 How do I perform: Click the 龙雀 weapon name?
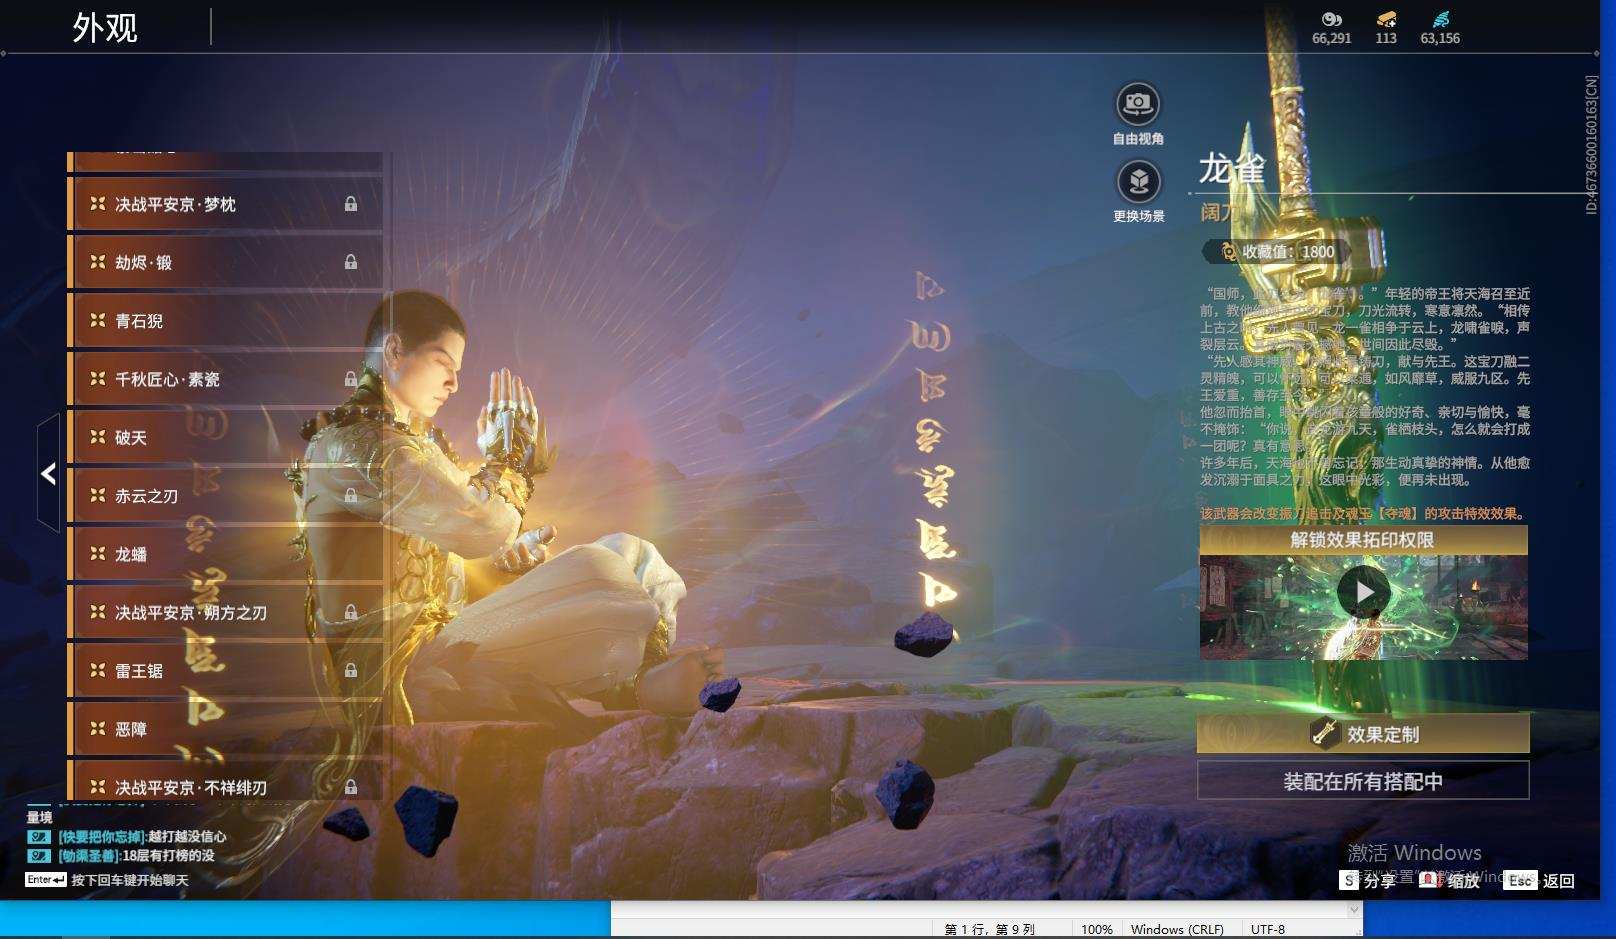1232,169
